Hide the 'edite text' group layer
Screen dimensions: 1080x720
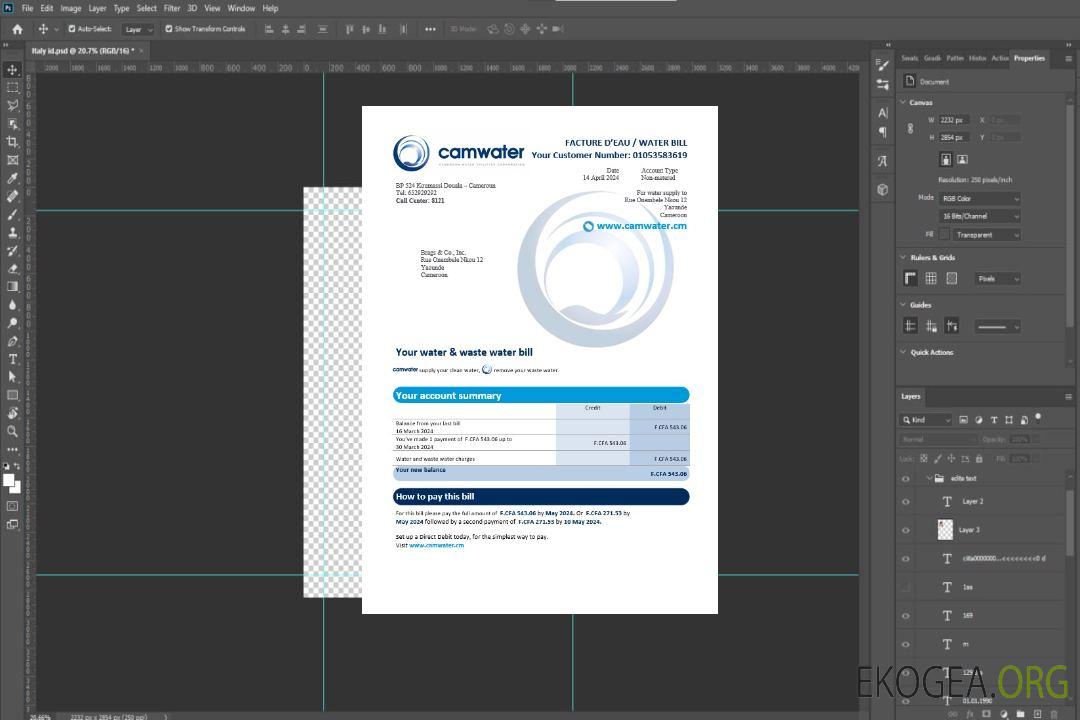pos(906,479)
